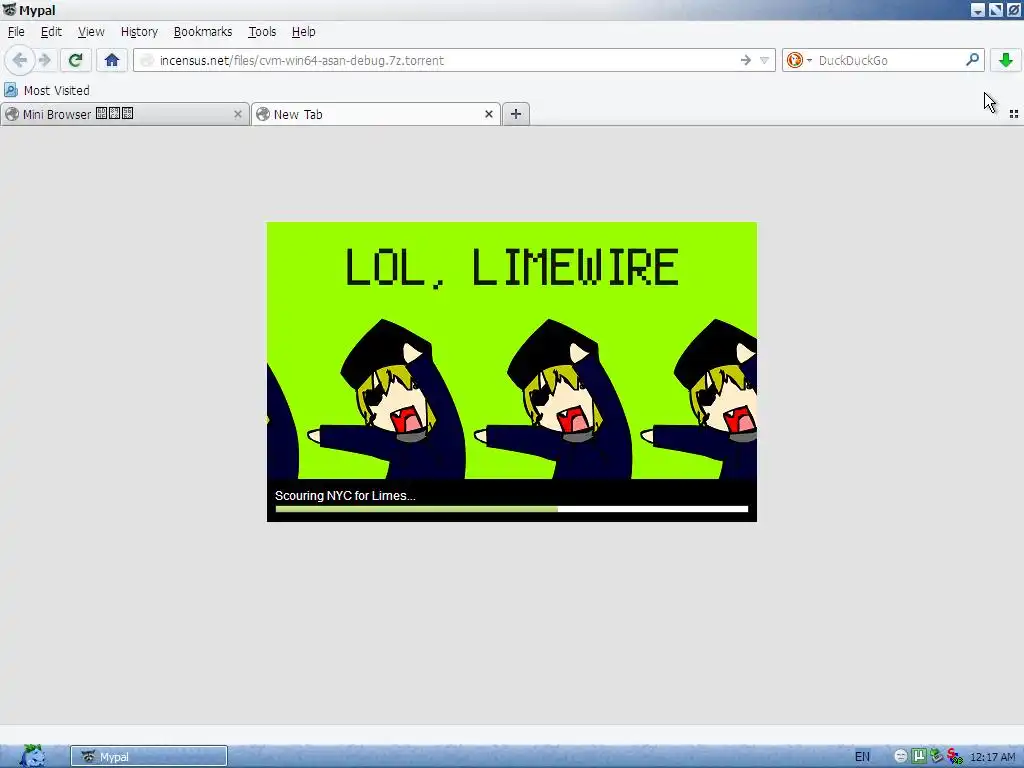
Task: Open the Most Visited bookmarks folder
Action: pos(47,90)
